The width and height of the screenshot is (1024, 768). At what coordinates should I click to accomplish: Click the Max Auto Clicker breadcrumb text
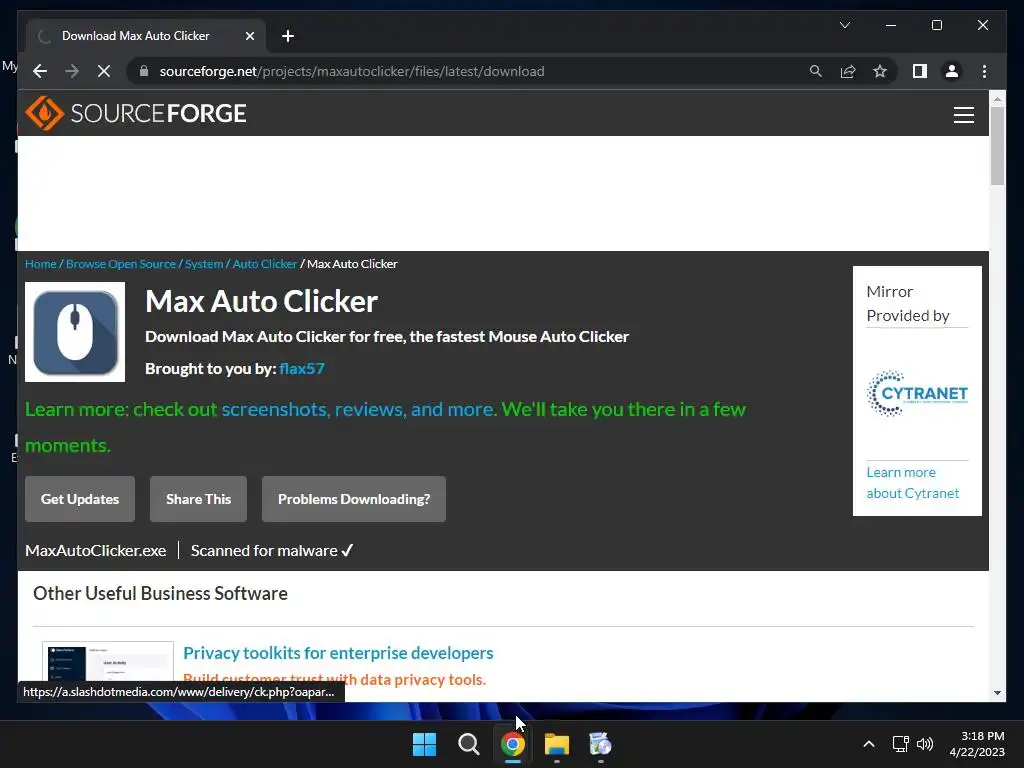tap(352, 264)
